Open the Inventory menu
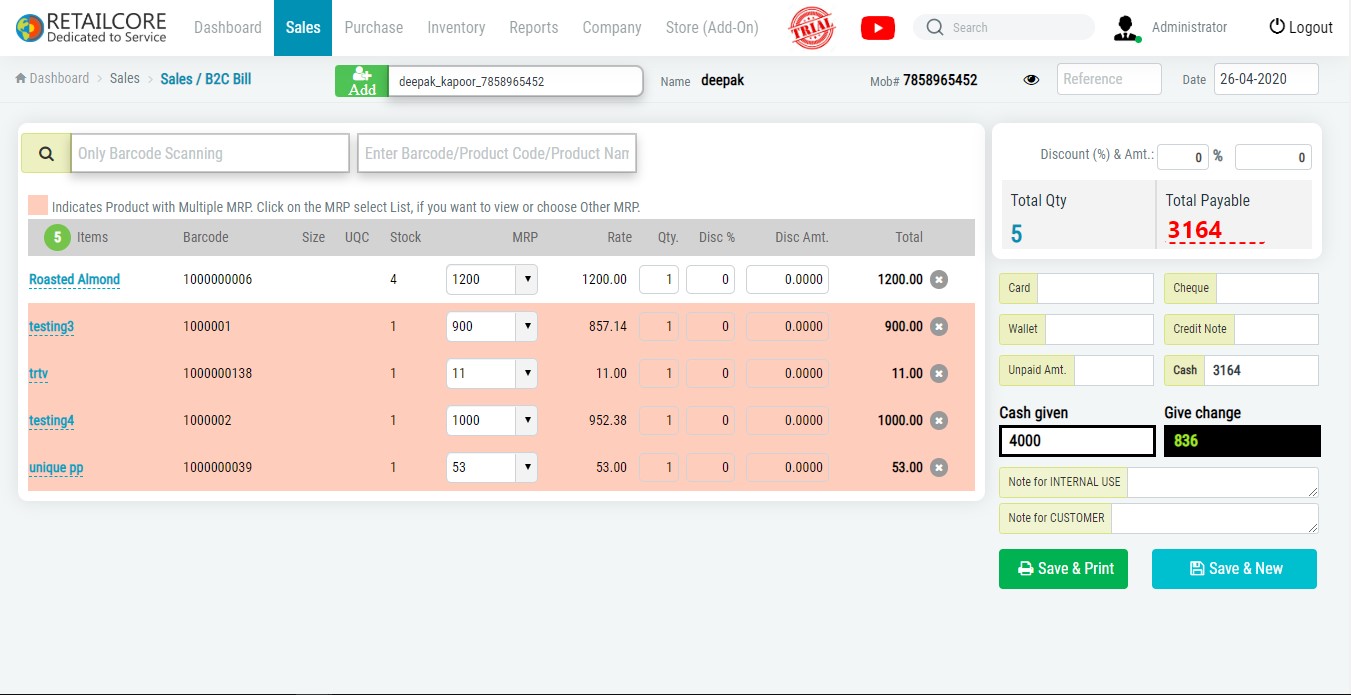Screen dimensions: 1351x695 pyautogui.click(x=456, y=27)
